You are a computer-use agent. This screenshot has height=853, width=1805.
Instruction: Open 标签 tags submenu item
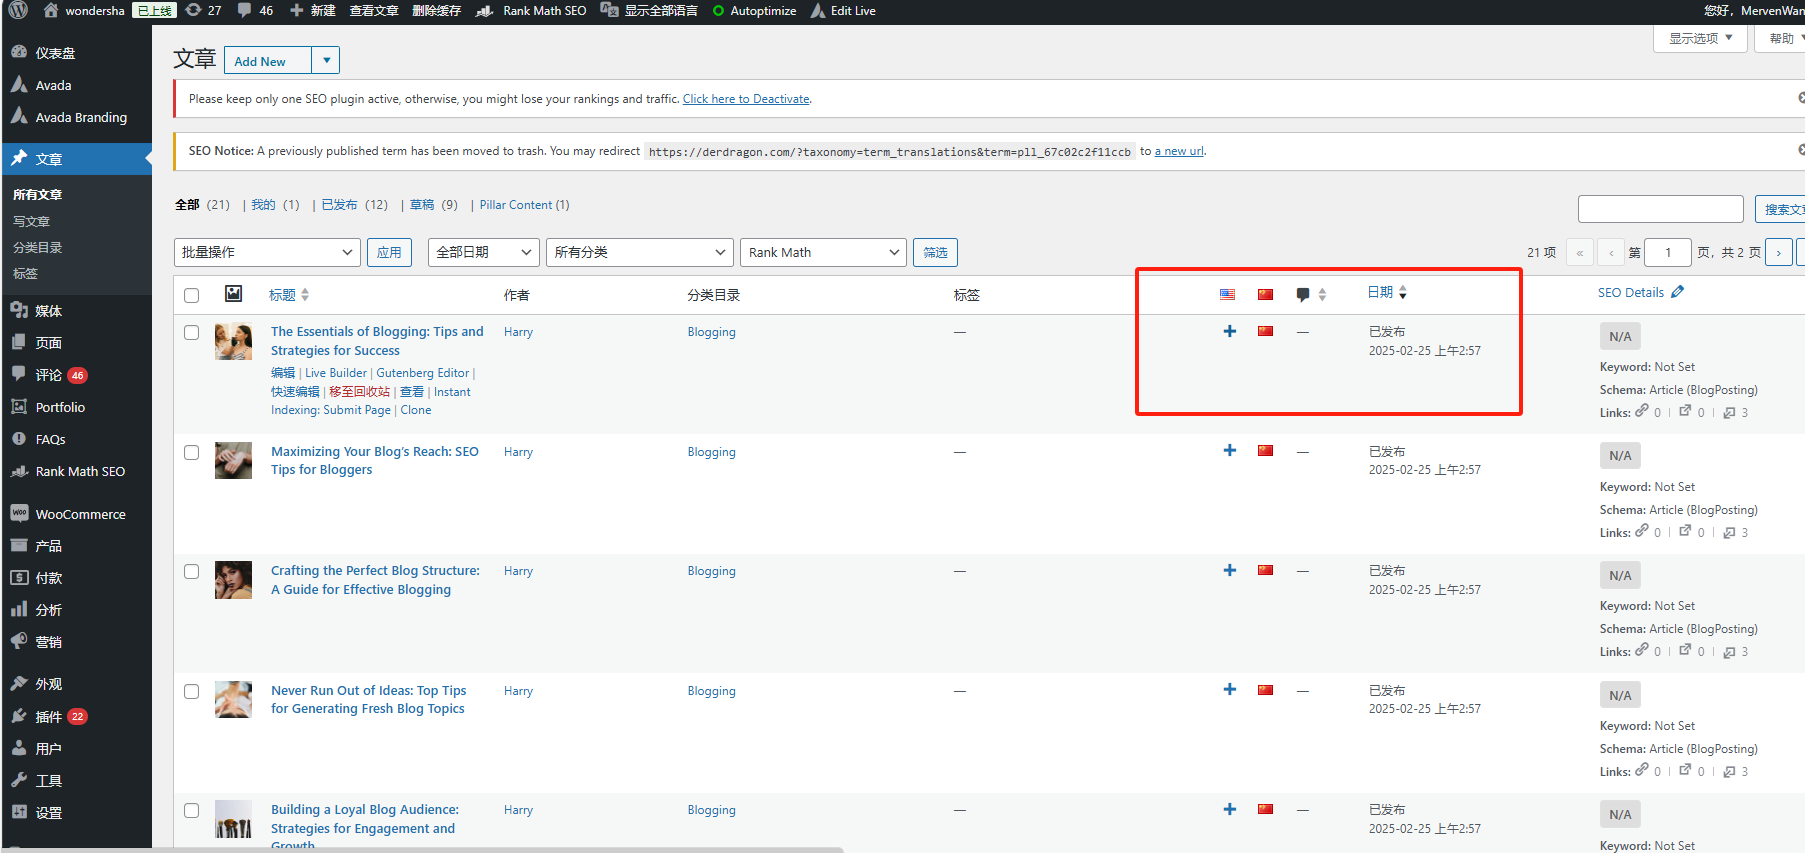pos(25,273)
